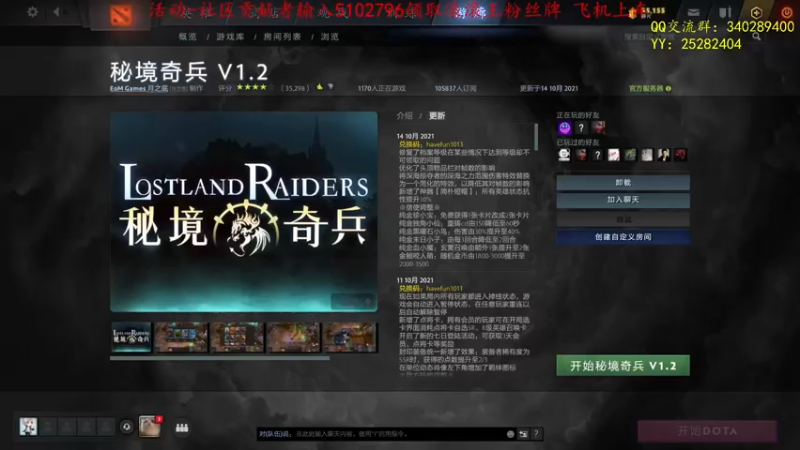The height and width of the screenshot is (450, 800).
Task: Click the round icon after the party slots
Action: (x=127, y=427)
